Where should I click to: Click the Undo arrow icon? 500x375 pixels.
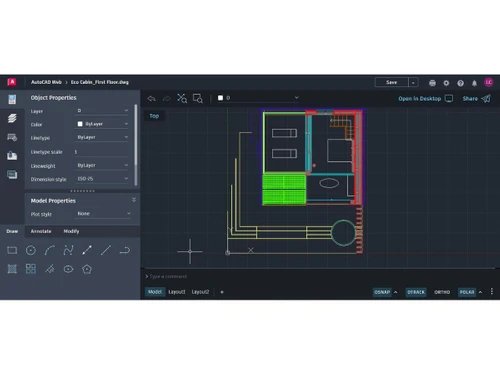[x=152, y=98]
